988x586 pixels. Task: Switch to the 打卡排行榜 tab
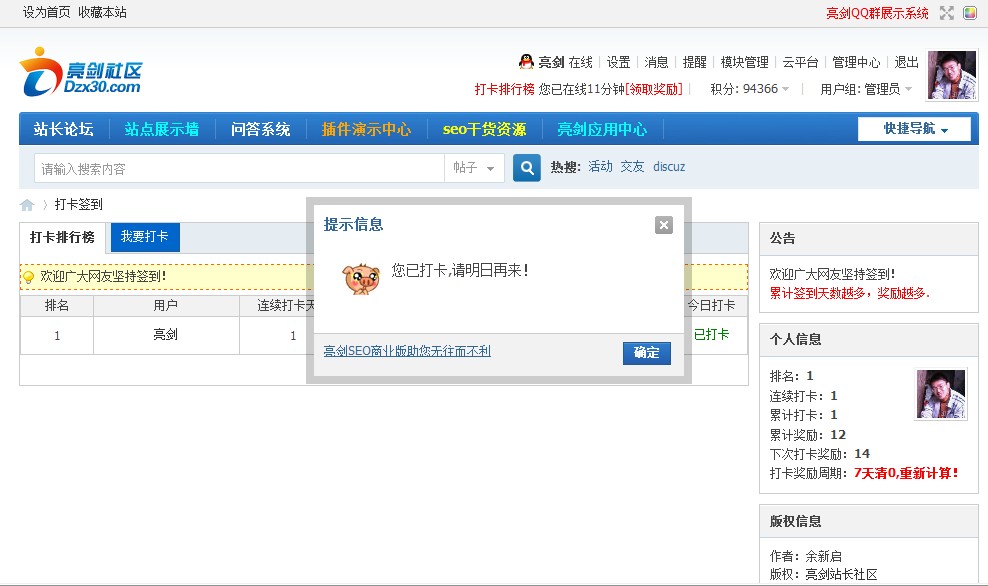[x=62, y=238]
